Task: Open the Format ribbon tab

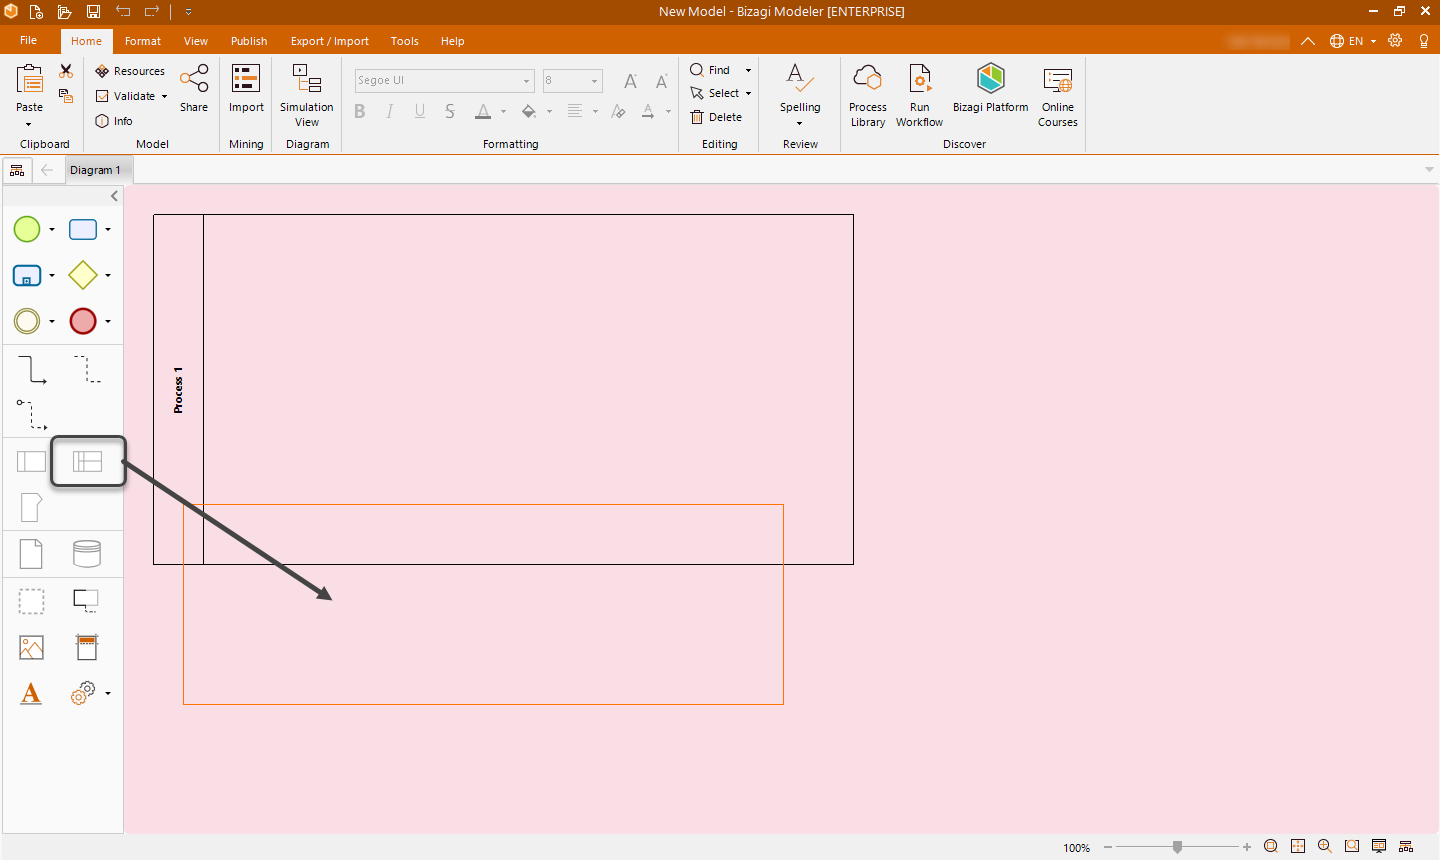Action: point(143,41)
